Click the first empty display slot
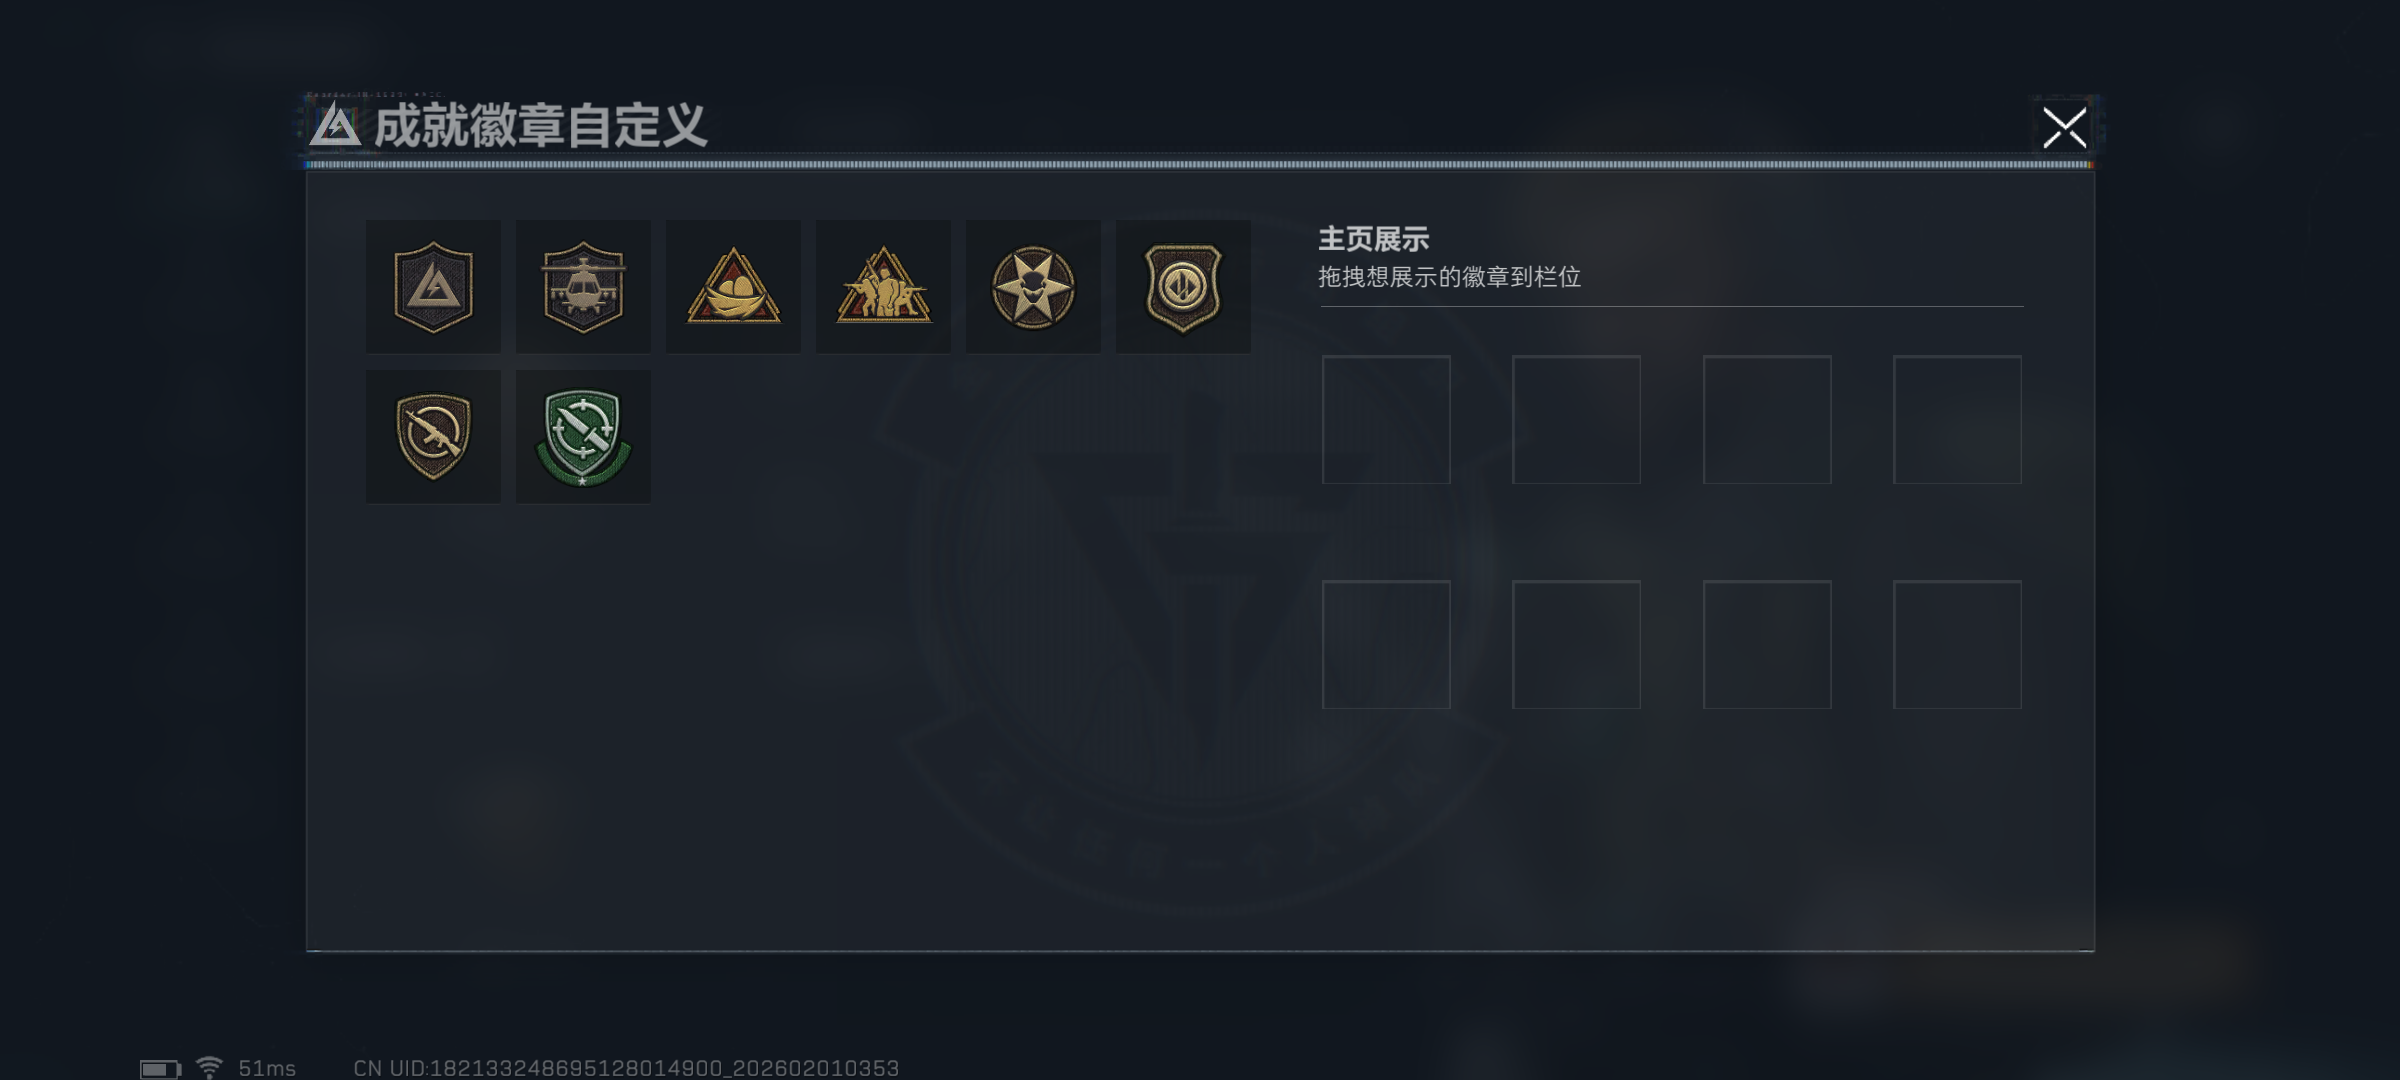 (x=1386, y=420)
